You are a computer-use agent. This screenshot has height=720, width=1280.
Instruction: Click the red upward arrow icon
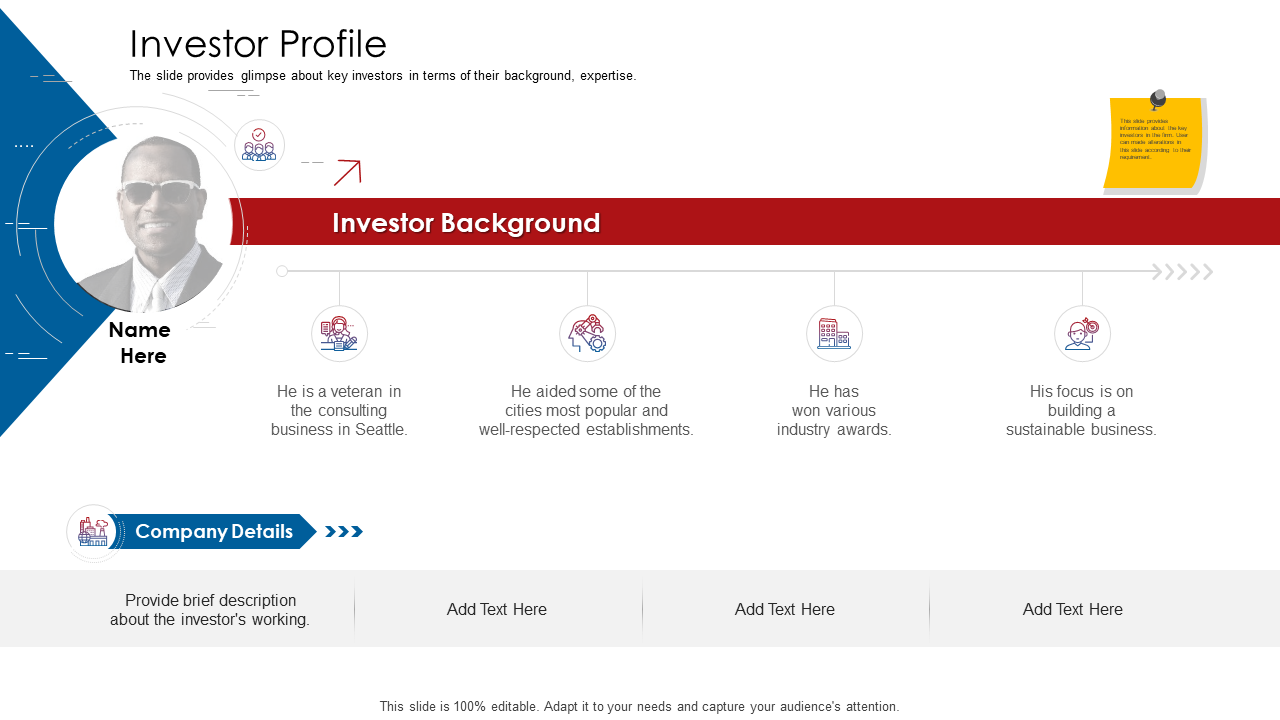(347, 172)
